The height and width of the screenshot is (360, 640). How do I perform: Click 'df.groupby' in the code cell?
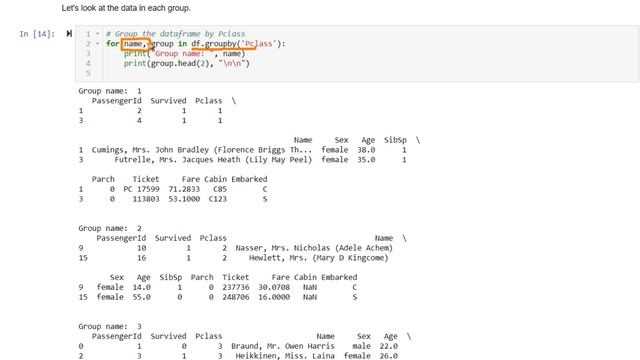pos(214,44)
